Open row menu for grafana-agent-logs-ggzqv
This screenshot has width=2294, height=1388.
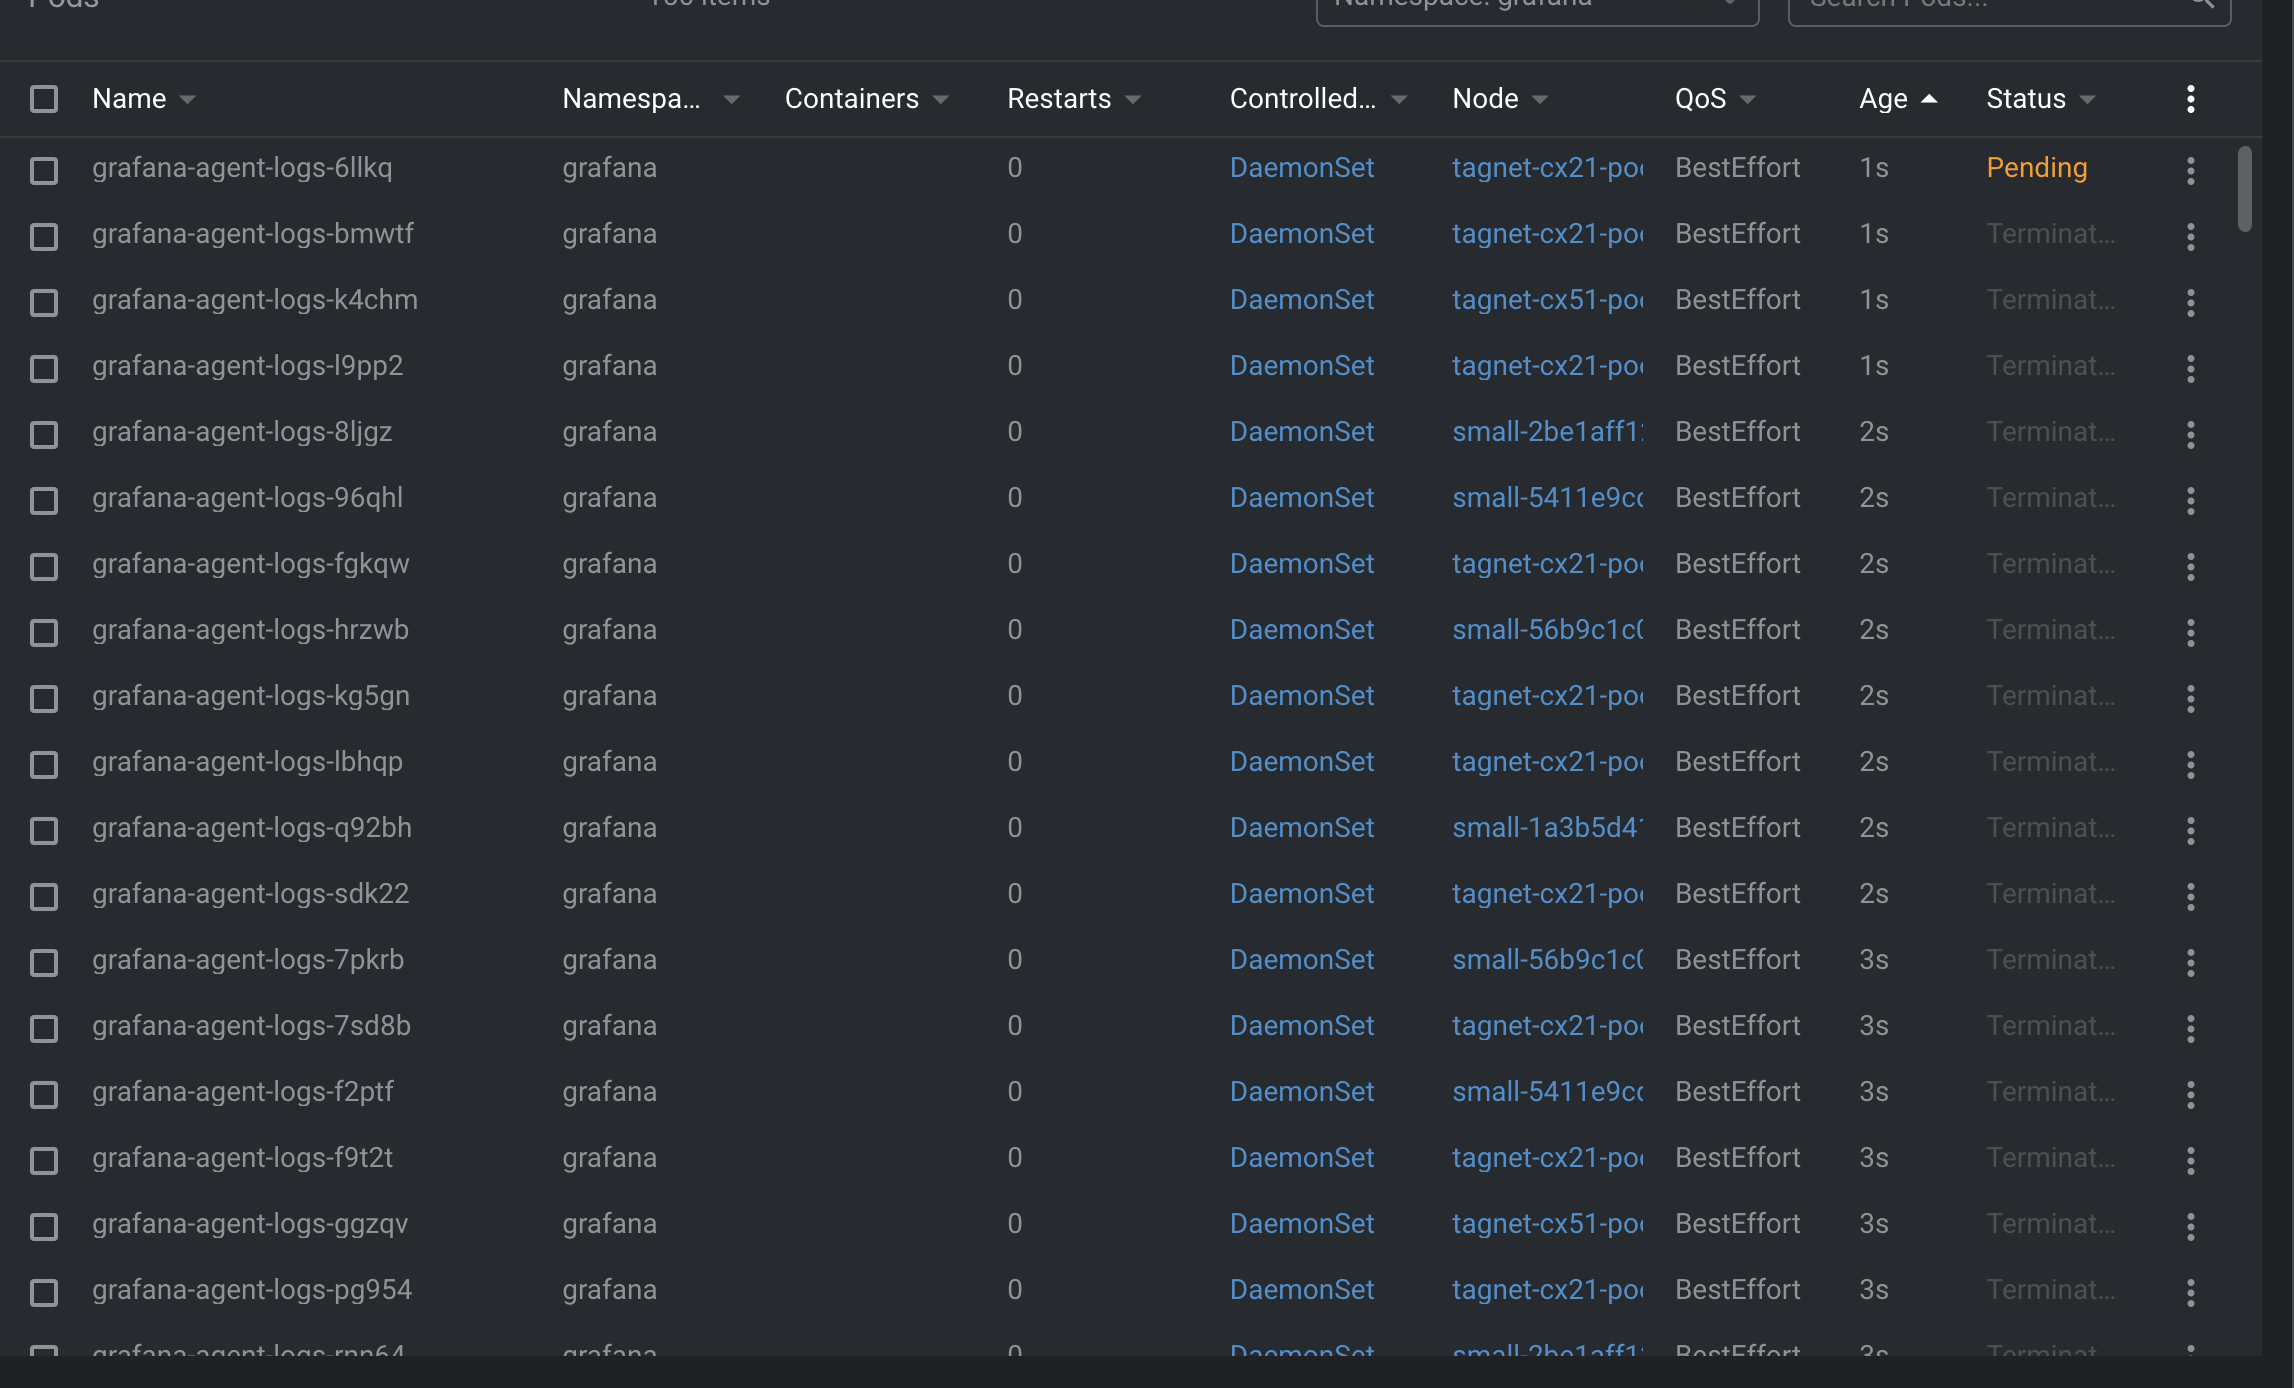pos(2190,1225)
